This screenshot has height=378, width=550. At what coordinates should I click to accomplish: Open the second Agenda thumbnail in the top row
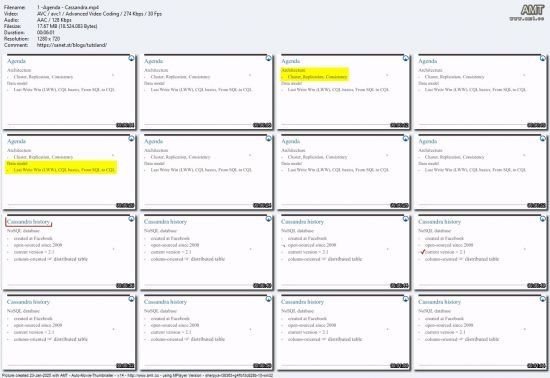pyautogui.click(x=207, y=92)
